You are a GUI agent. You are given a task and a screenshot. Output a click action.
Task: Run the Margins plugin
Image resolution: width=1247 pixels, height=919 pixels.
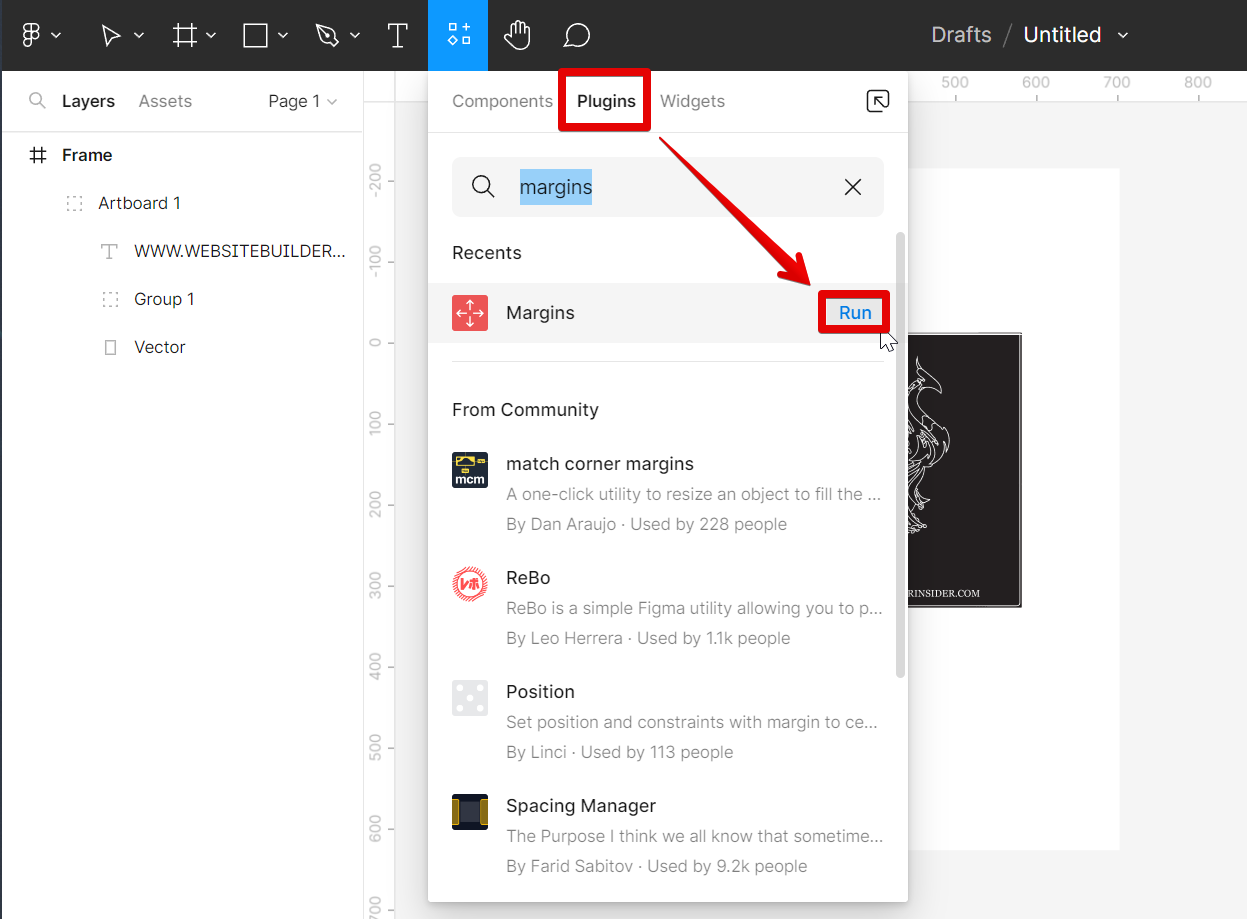pyautogui.click(x=854, y=313)
